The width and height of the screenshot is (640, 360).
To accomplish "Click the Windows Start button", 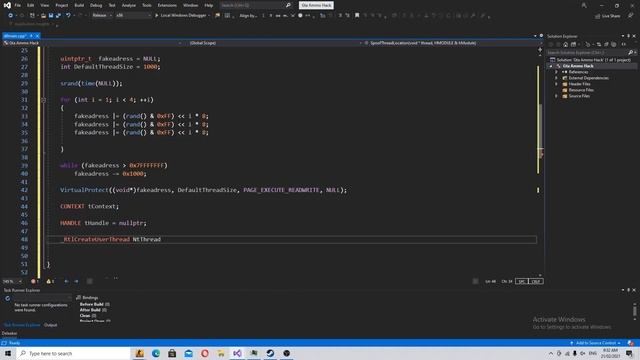I will point(8,353).
